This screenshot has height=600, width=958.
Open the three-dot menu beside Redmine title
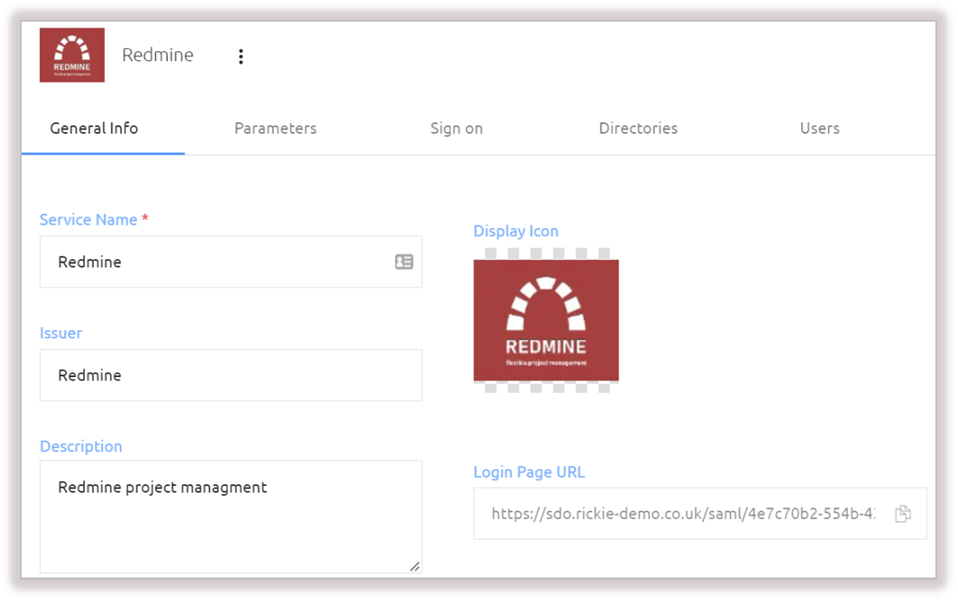pyautogui.click(x=241, y=56)
